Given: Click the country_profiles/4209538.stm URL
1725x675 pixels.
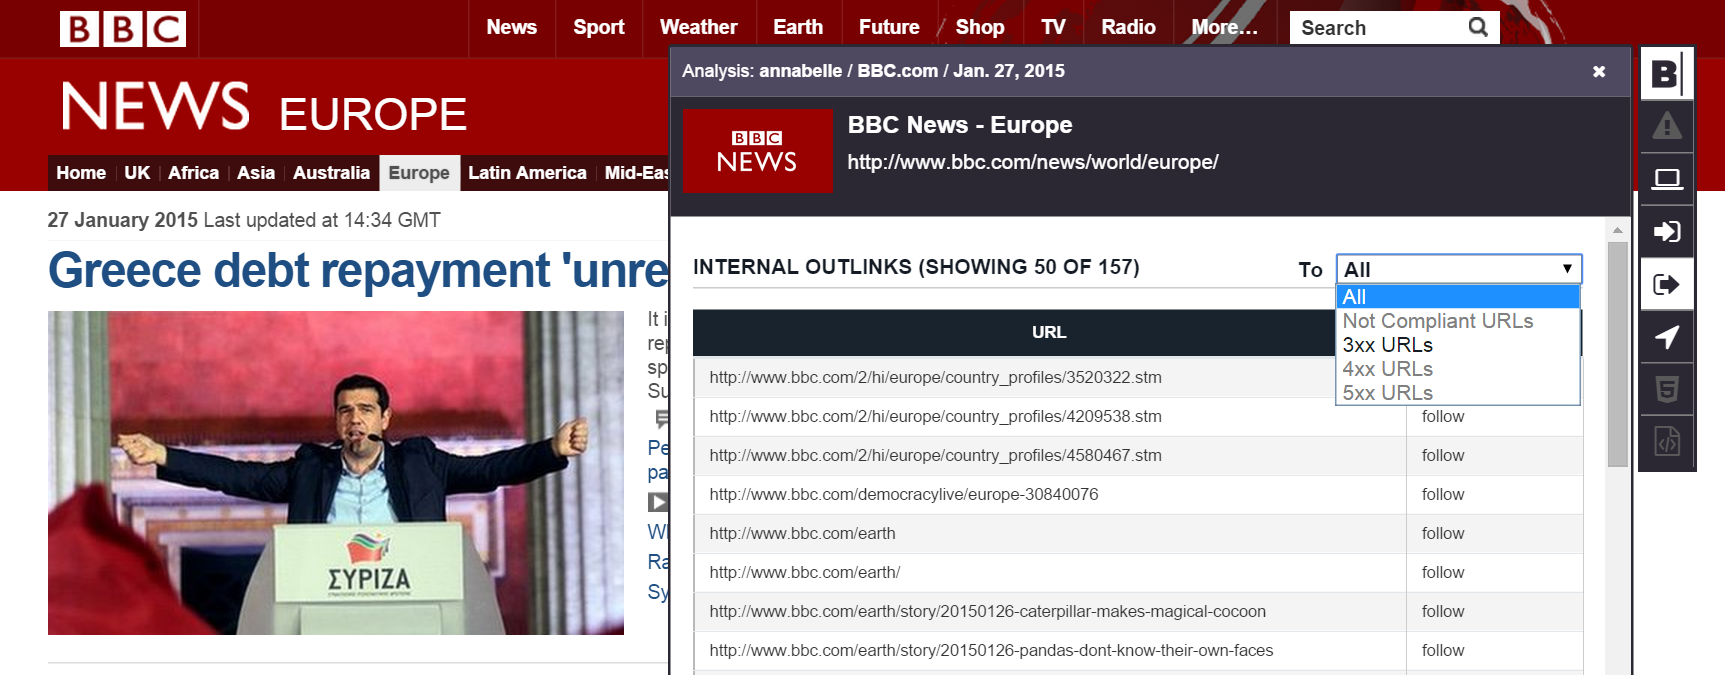Looking at the screenshot, I should tap(935, 416).
